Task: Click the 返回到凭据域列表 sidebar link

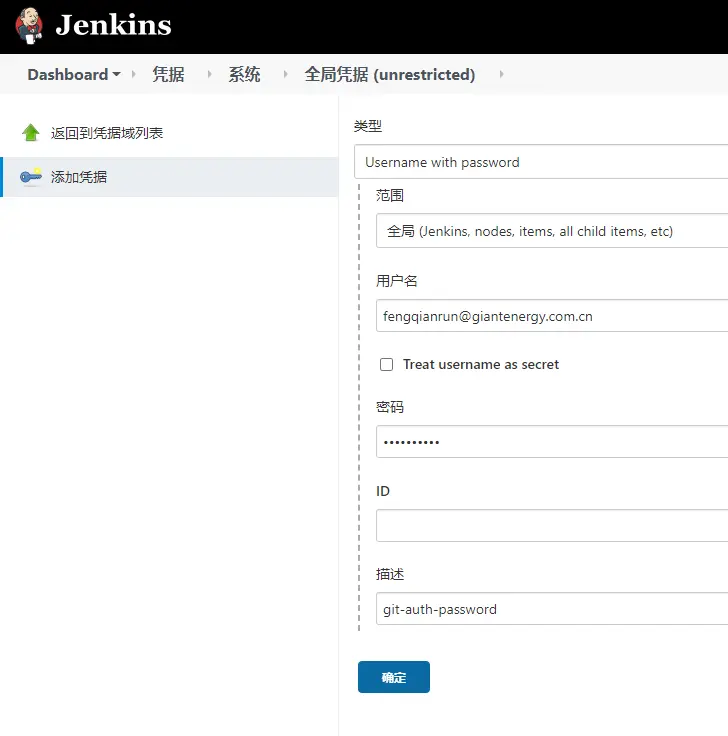Action: (107, 133)
